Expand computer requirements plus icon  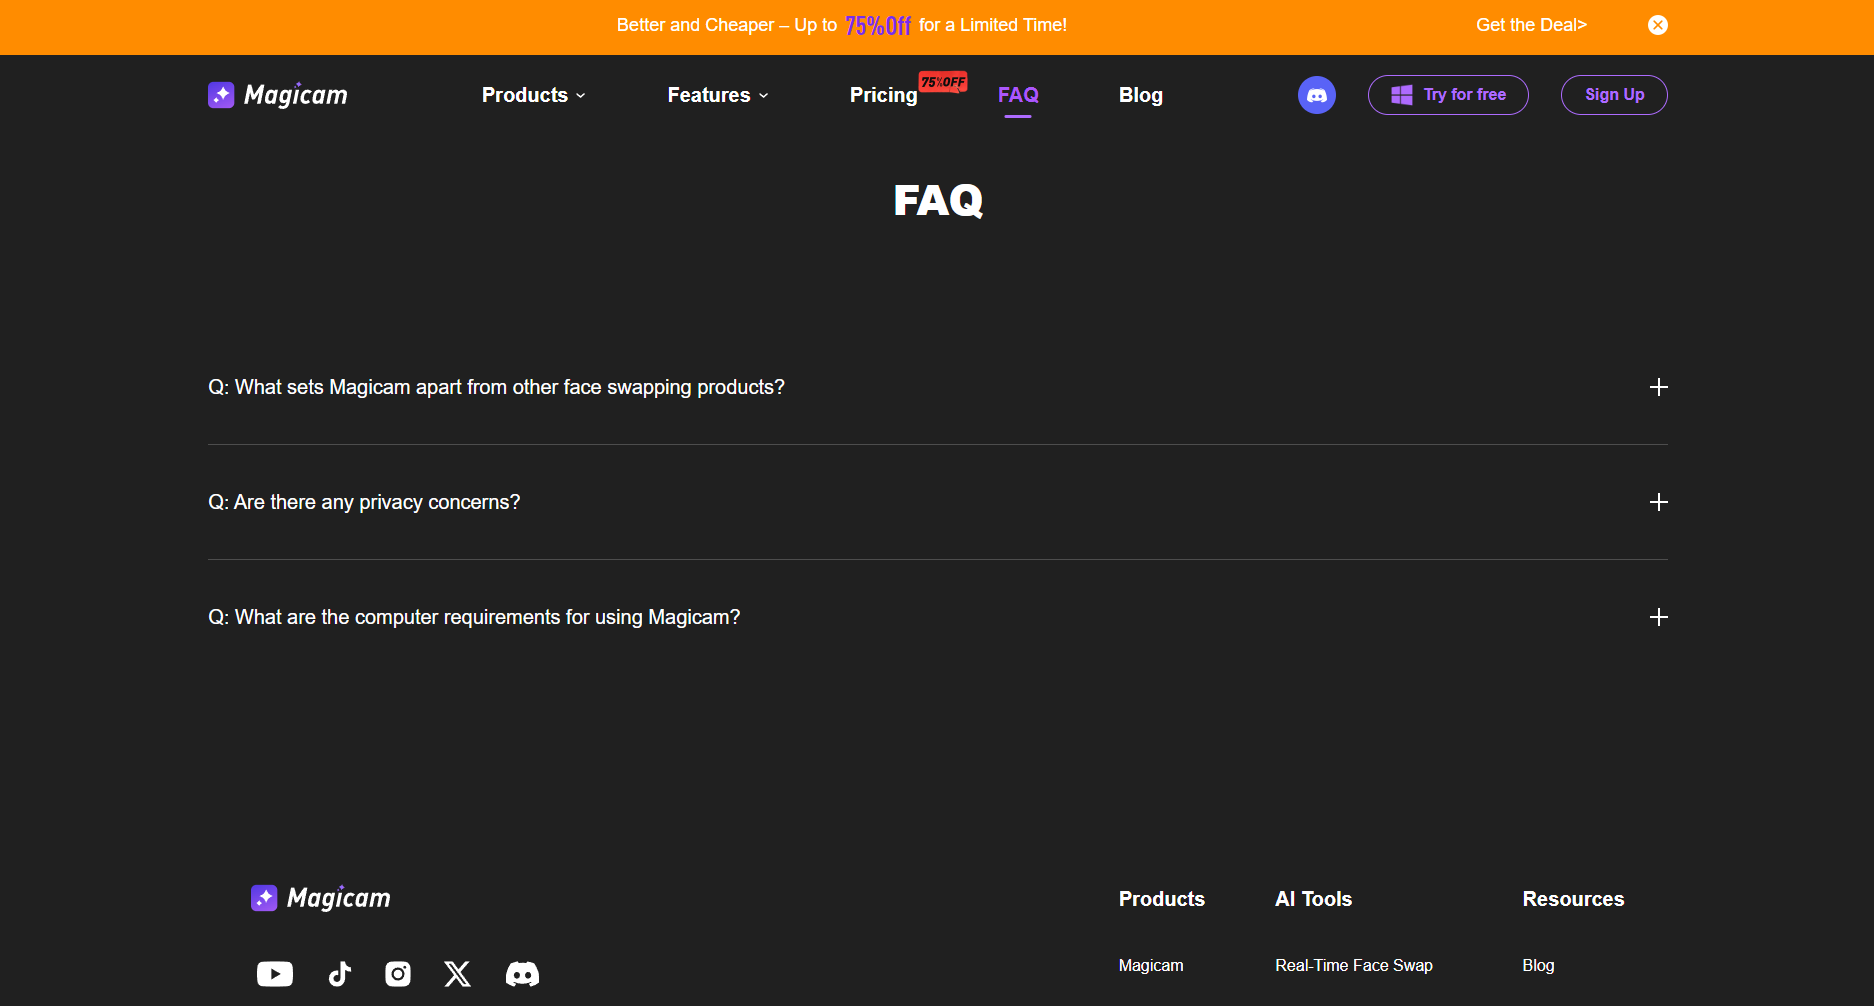click(1658, 617)
